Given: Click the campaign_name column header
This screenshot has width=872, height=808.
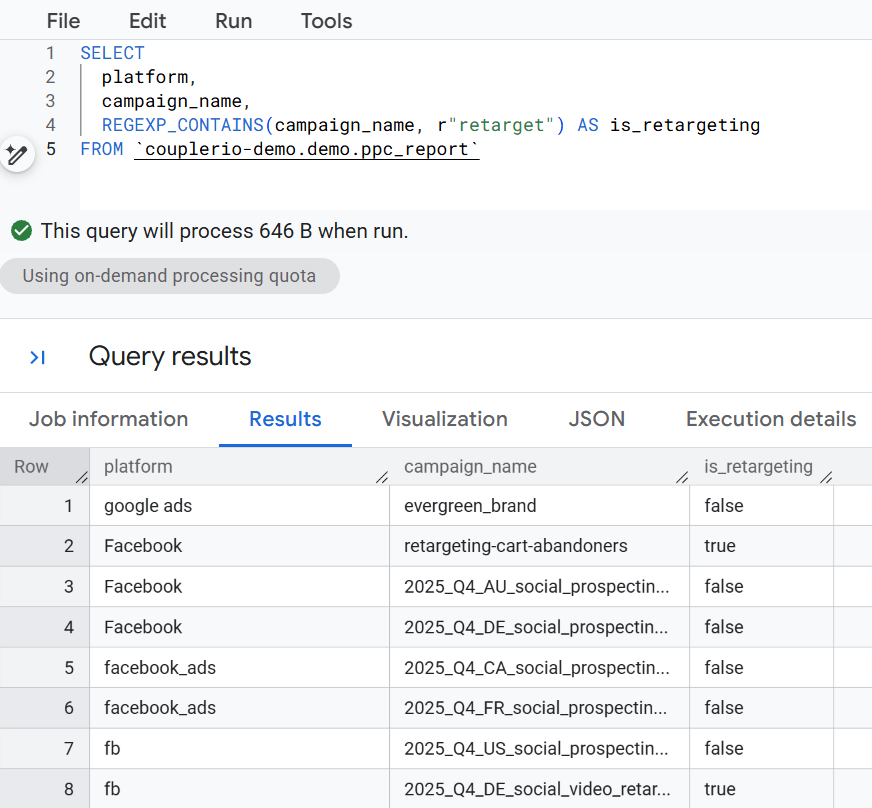Looking at the screenshot, I should [x=540, y=467].
